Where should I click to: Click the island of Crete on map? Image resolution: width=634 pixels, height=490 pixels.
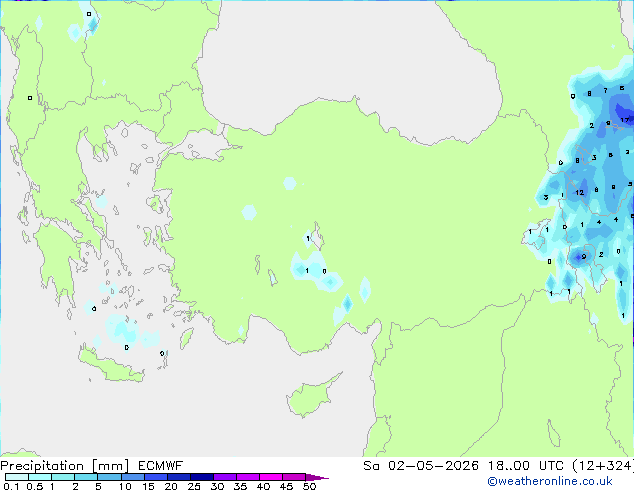click(x=111, y=365)
